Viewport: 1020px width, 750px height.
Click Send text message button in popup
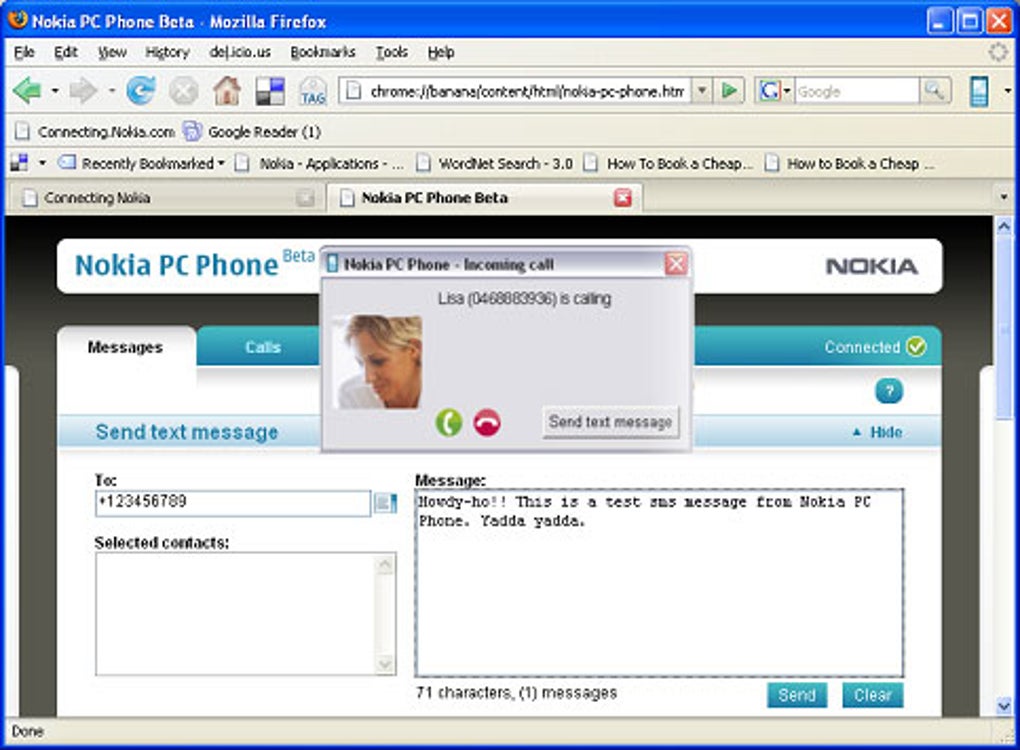tap(610, 422)
